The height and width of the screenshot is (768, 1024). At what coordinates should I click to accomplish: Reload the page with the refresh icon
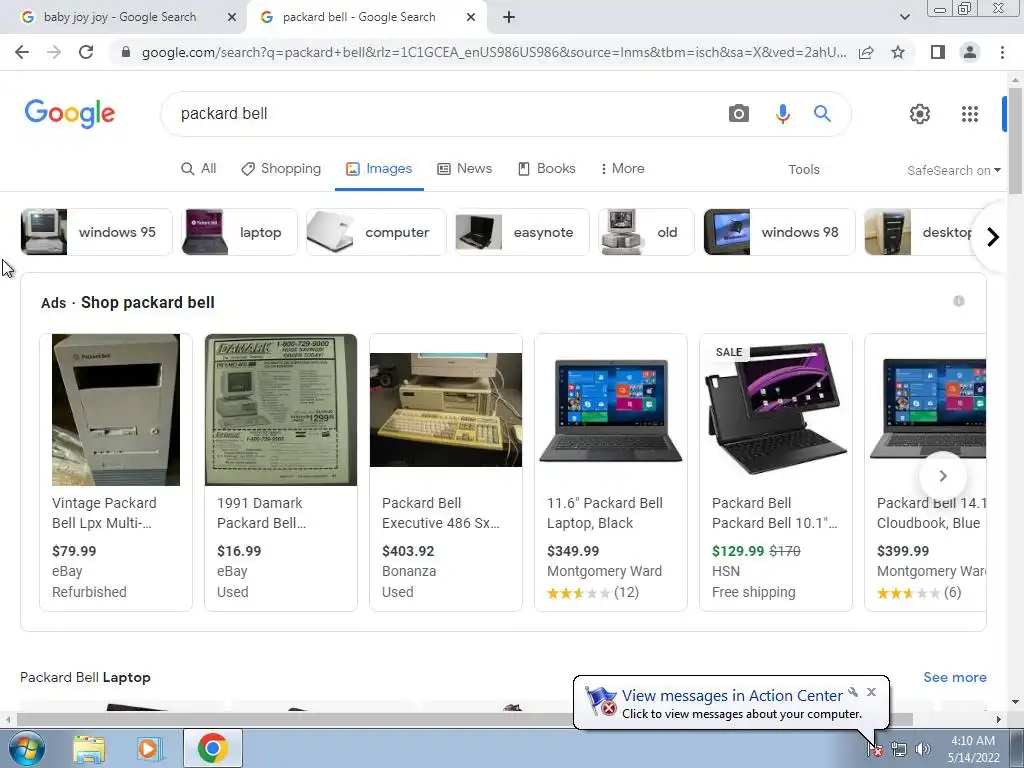tap(86, 52)
